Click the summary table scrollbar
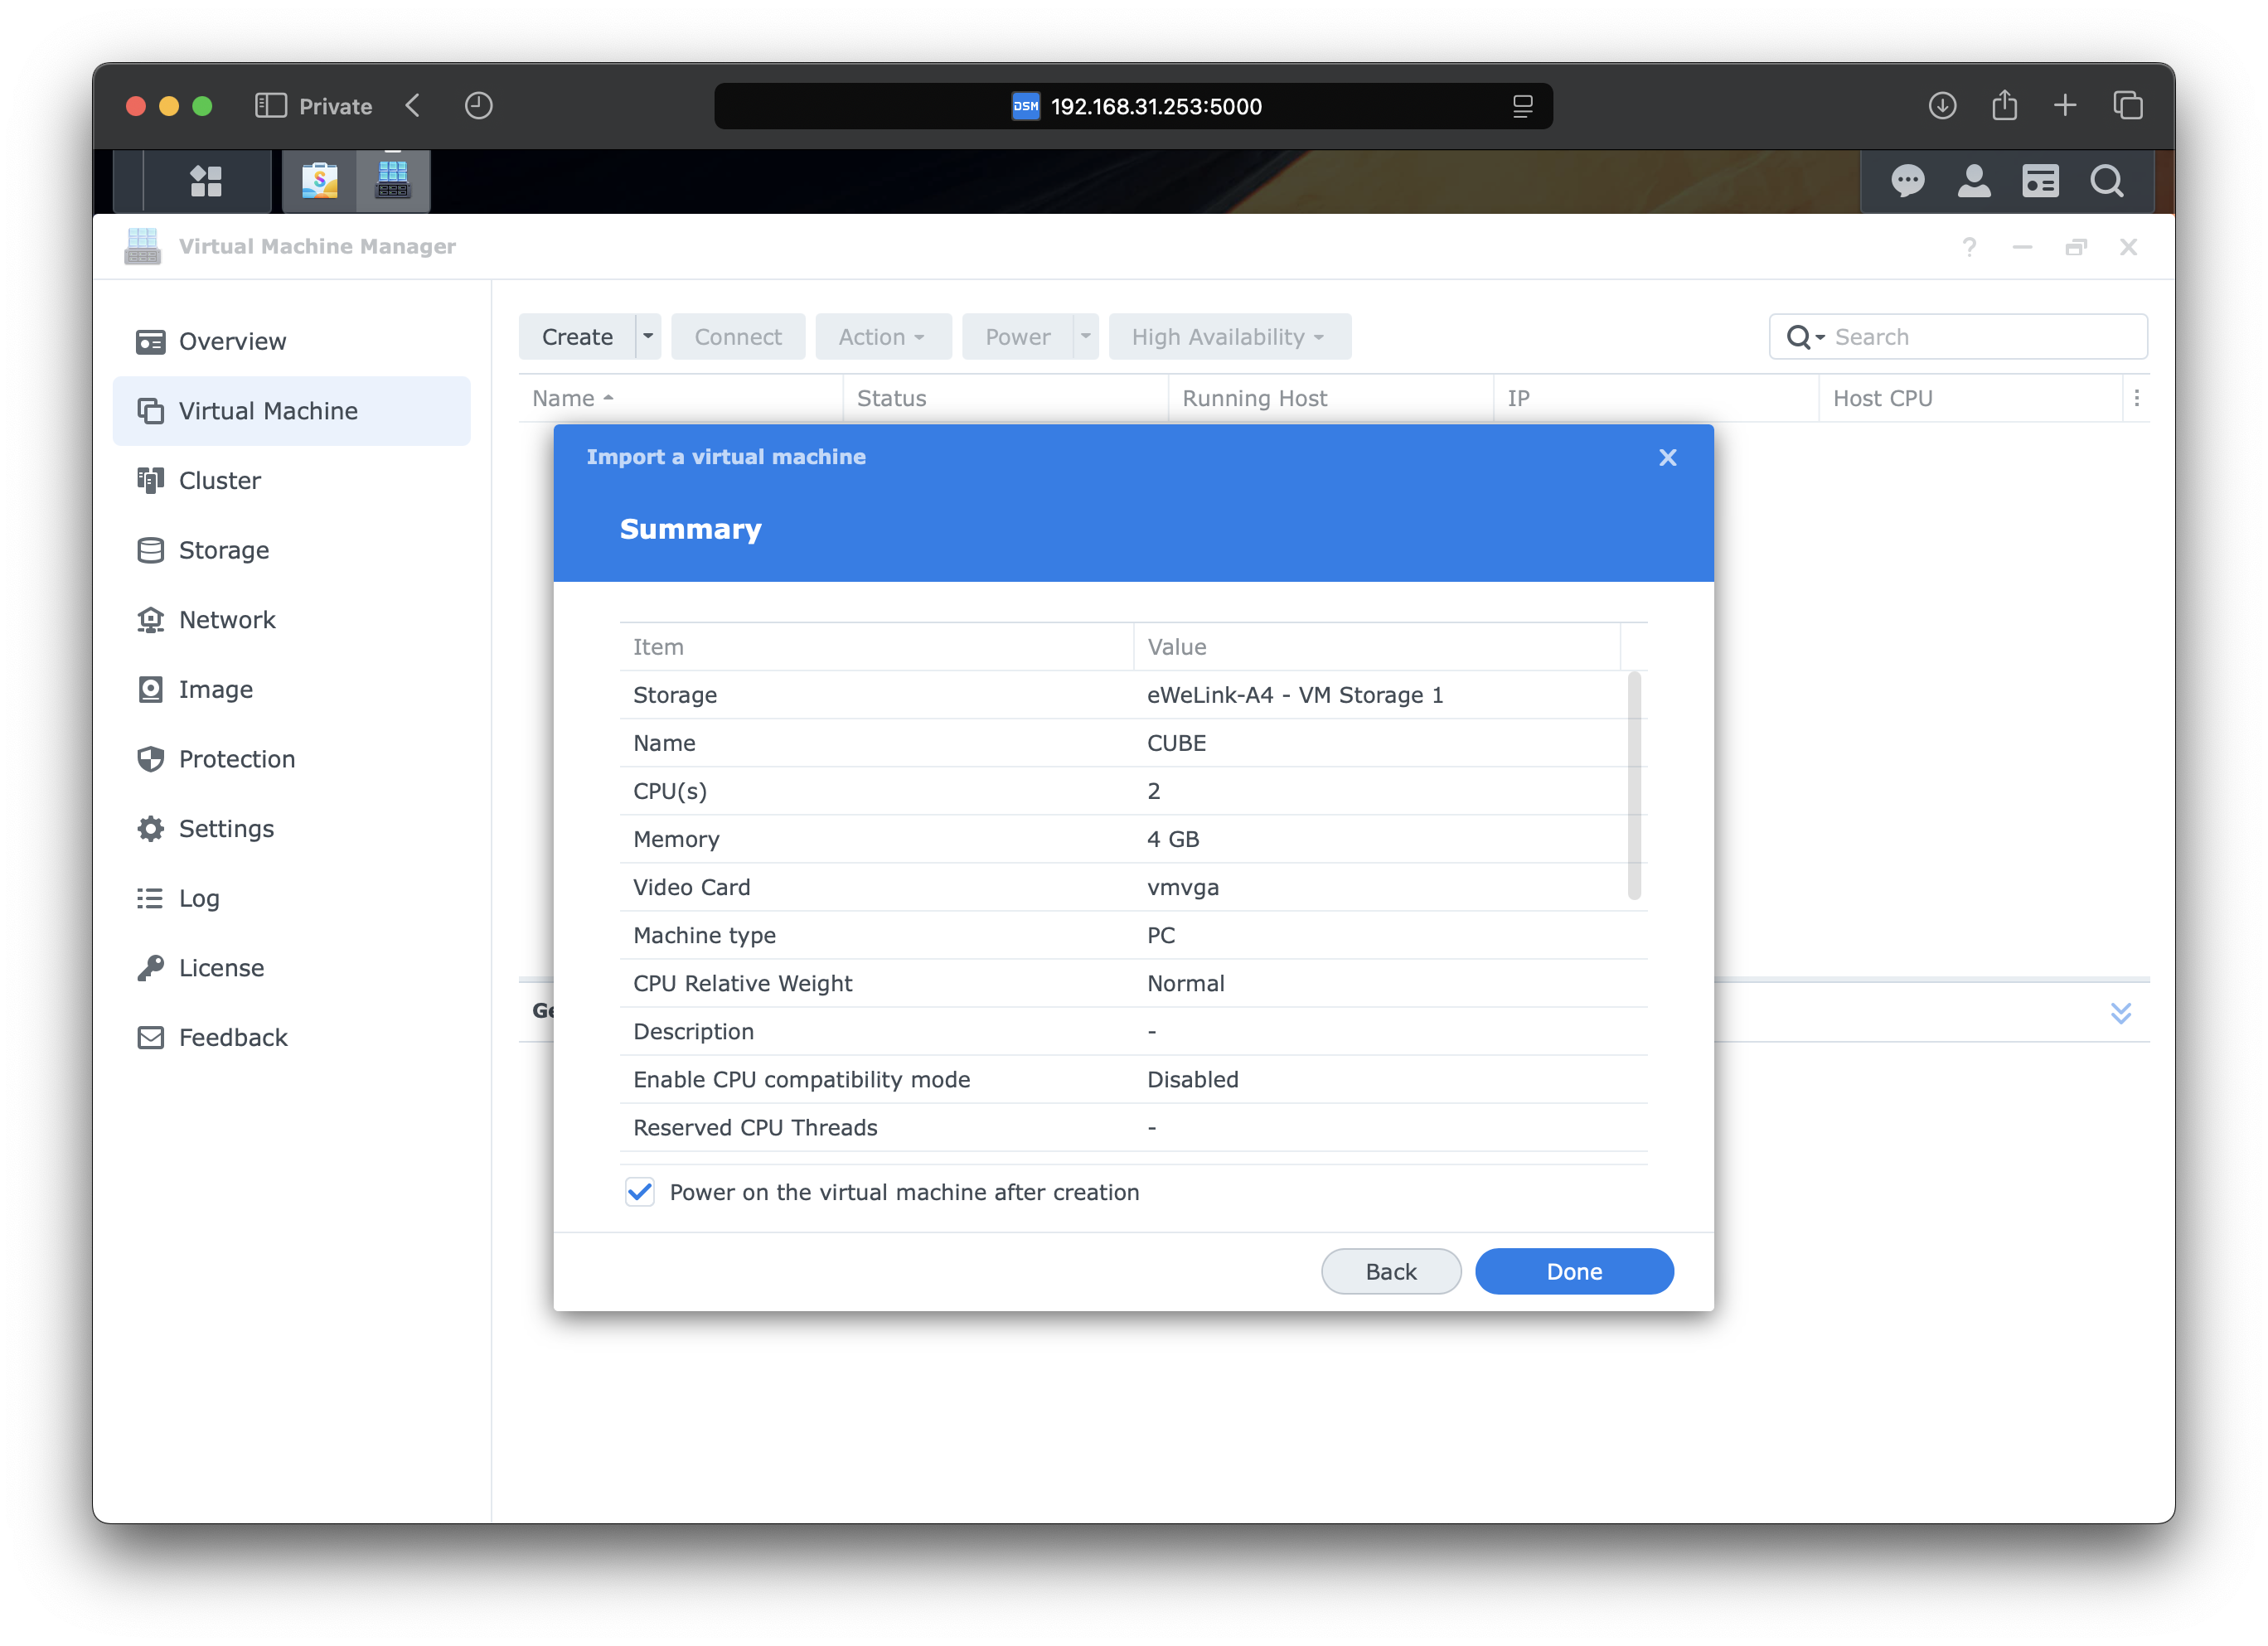2268x1646 pixels. tap(1634, 786)
